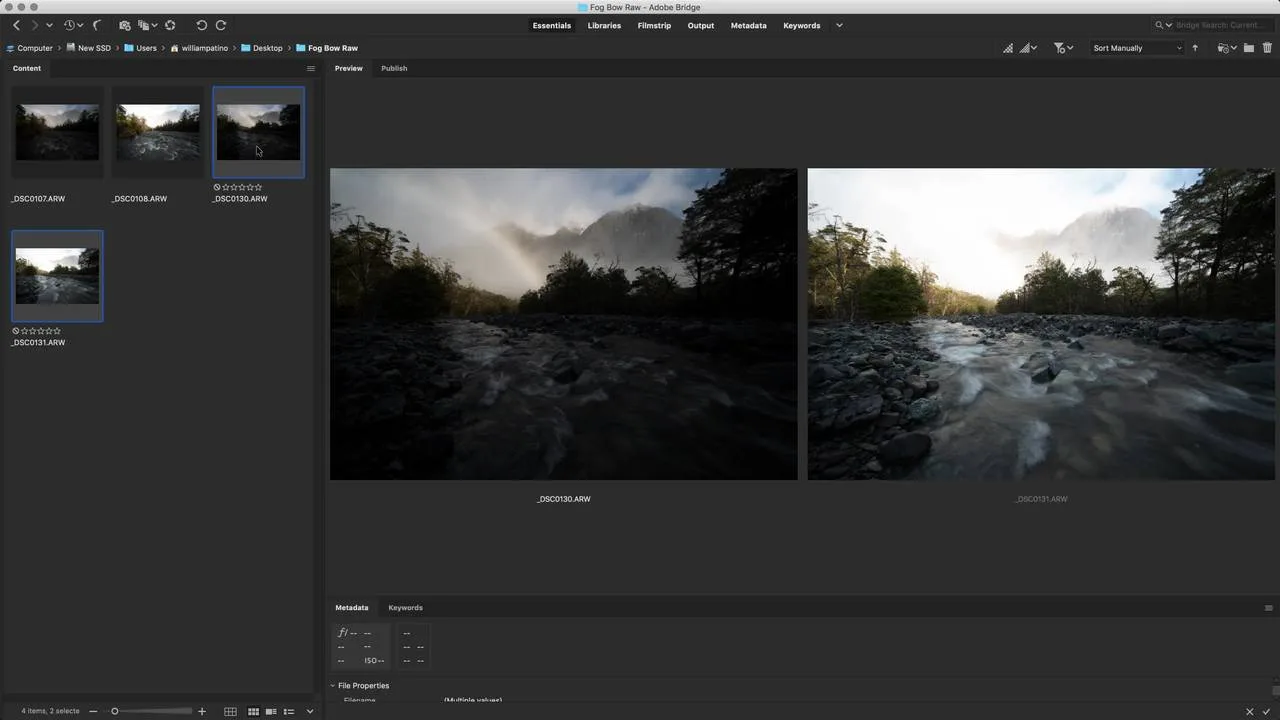1280x720 pixels.
Task: Open in Camera Raw aperture icon
Action: click(x=170, y=25)
